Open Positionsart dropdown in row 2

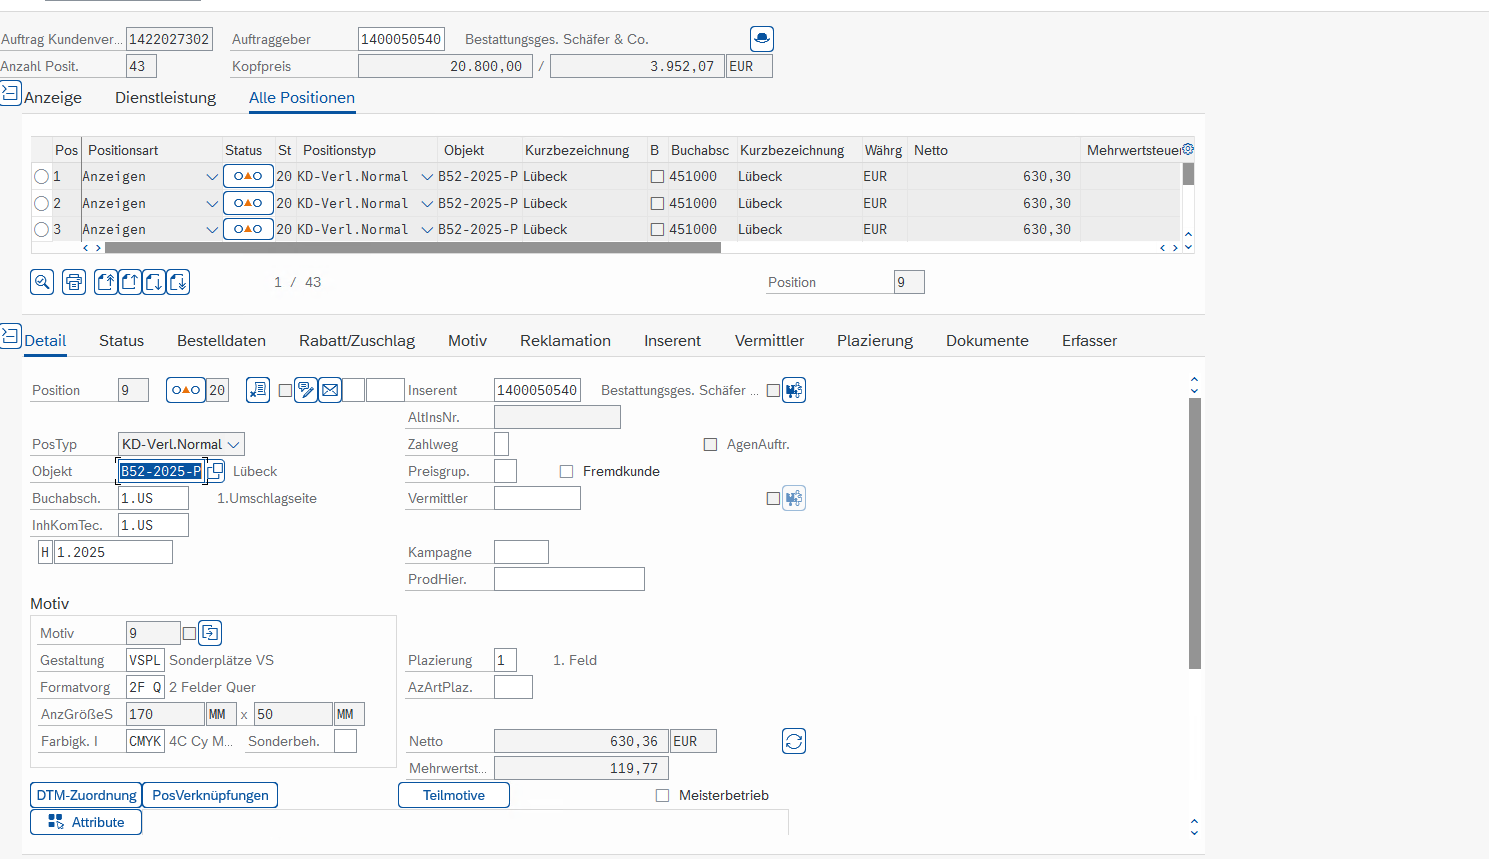[212, 203]
